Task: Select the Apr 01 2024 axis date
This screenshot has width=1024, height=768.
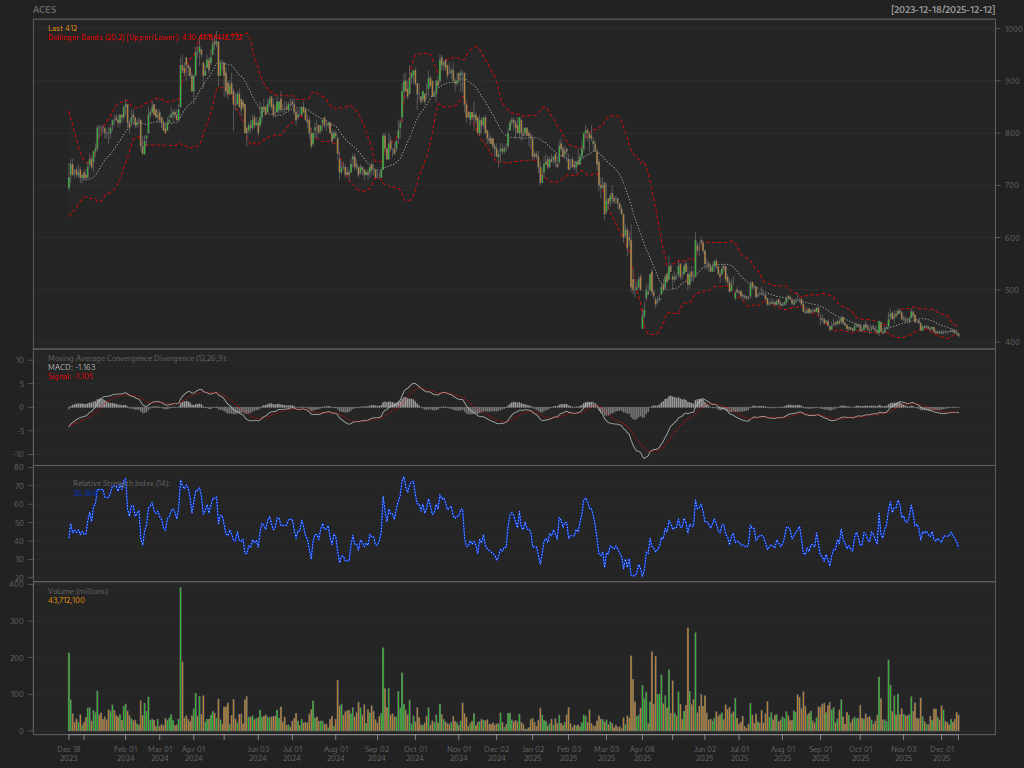Action: (x=193, y=754)
